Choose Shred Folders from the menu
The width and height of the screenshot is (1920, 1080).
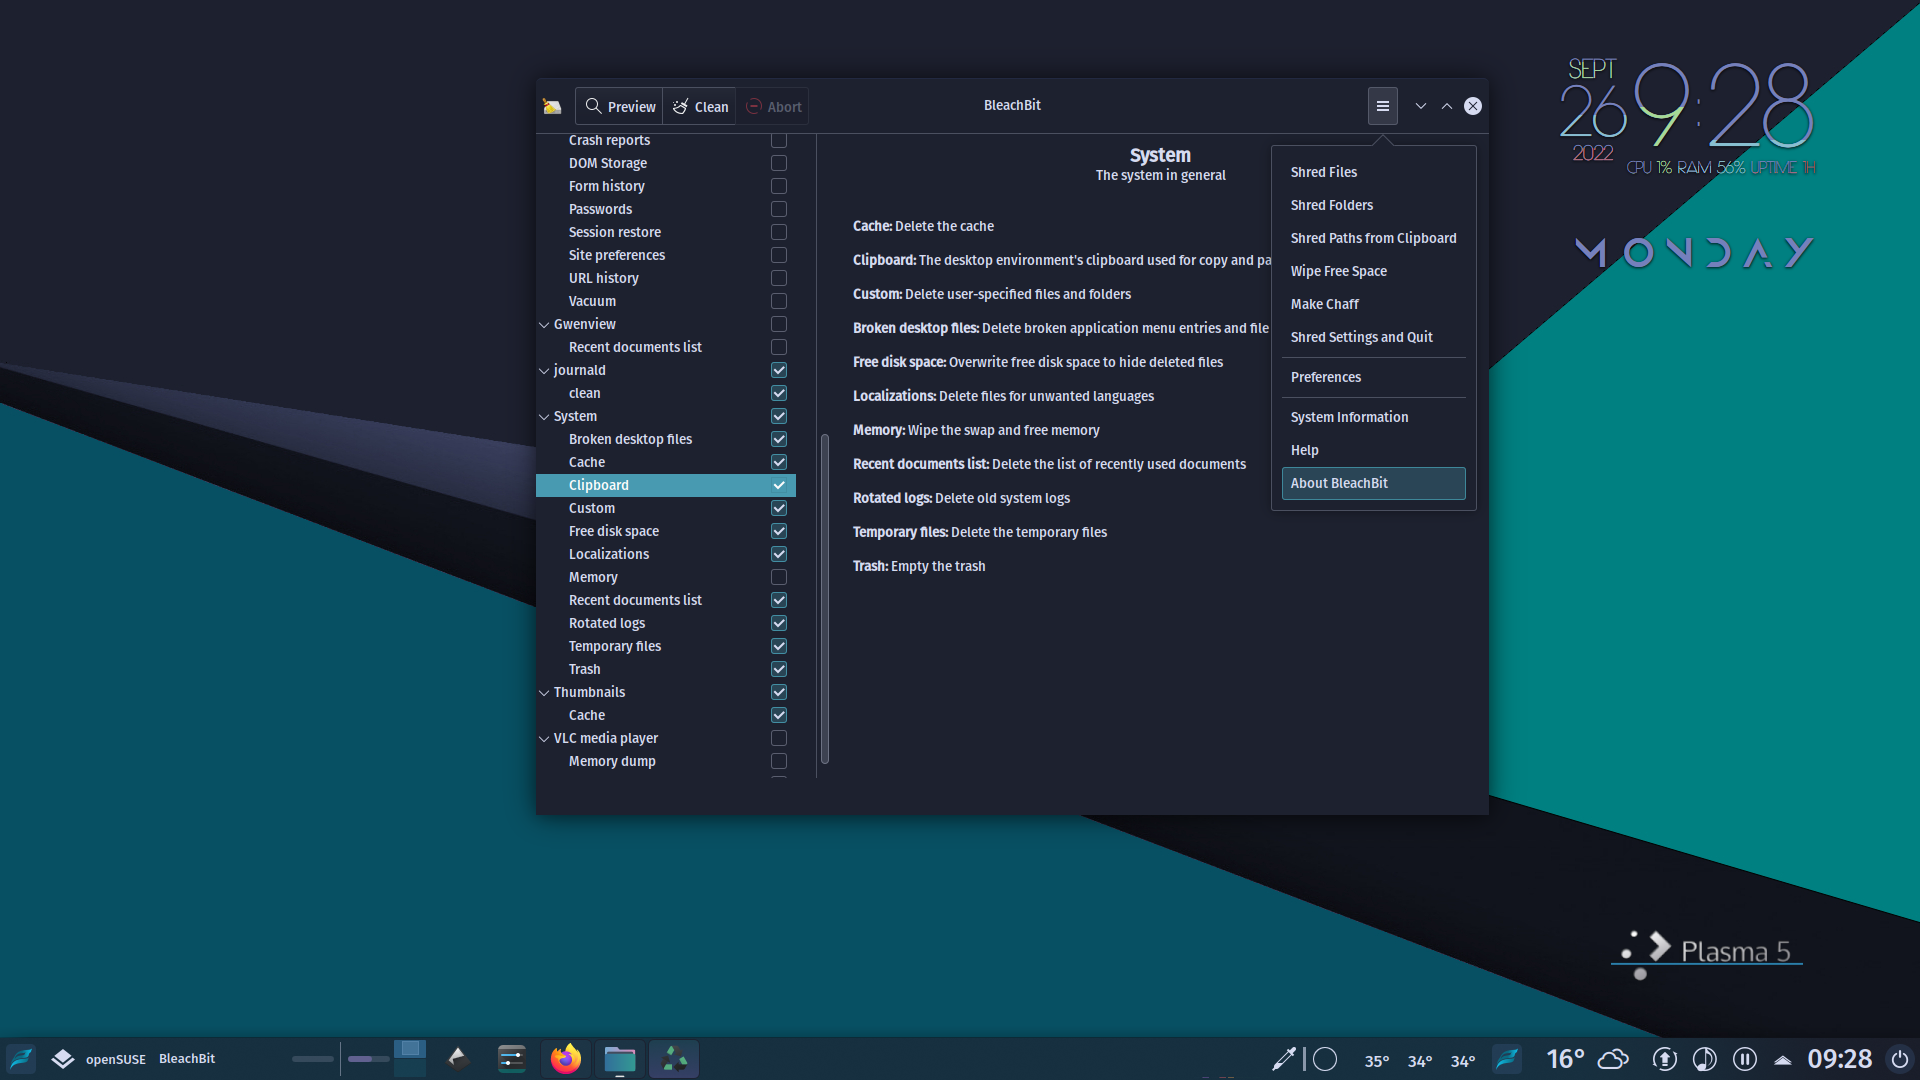[1373, 205]
